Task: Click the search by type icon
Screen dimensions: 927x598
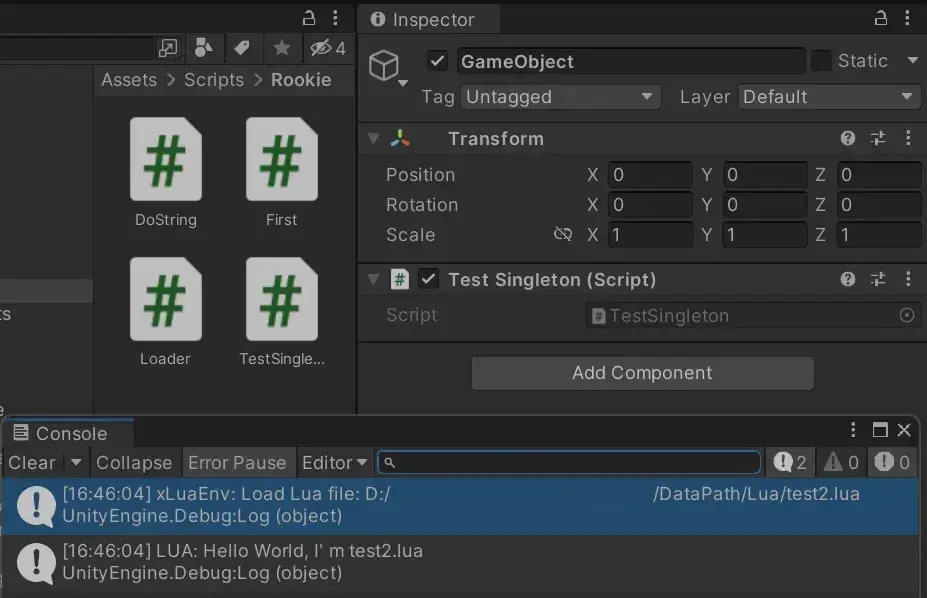Action: tap(203, 48)
